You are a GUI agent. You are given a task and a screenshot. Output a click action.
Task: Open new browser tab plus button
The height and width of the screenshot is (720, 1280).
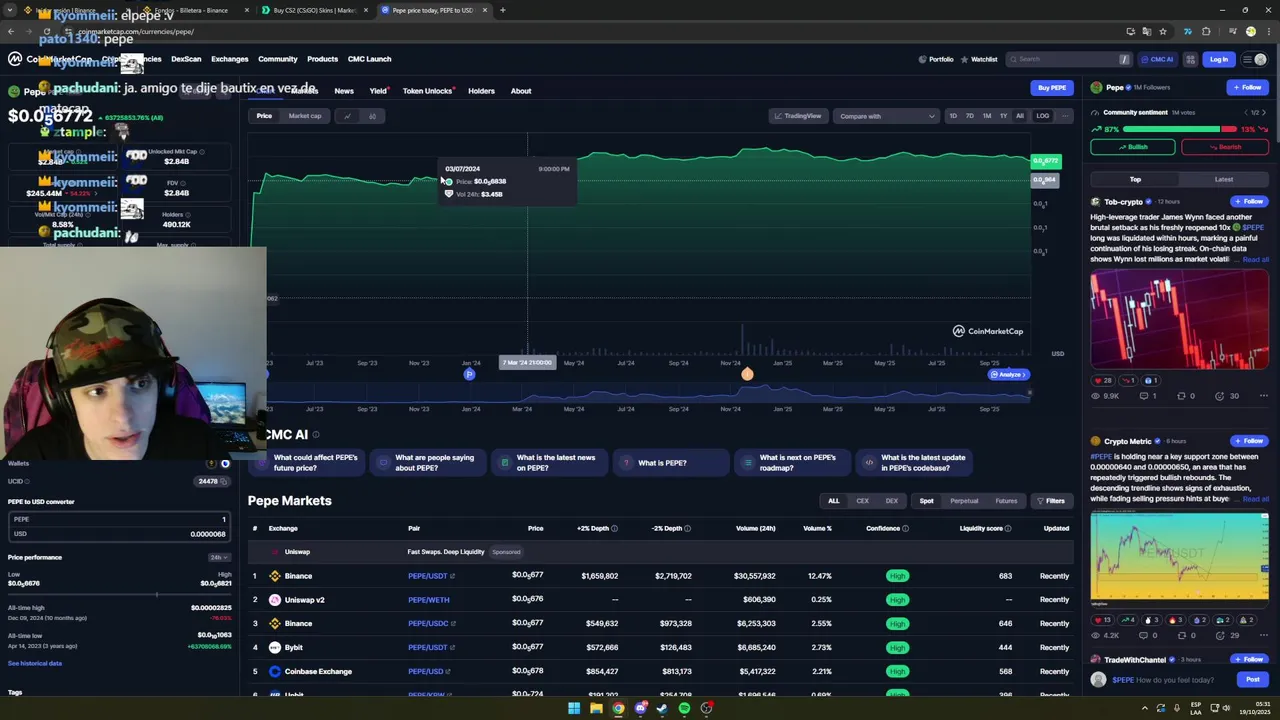point(502,10)
